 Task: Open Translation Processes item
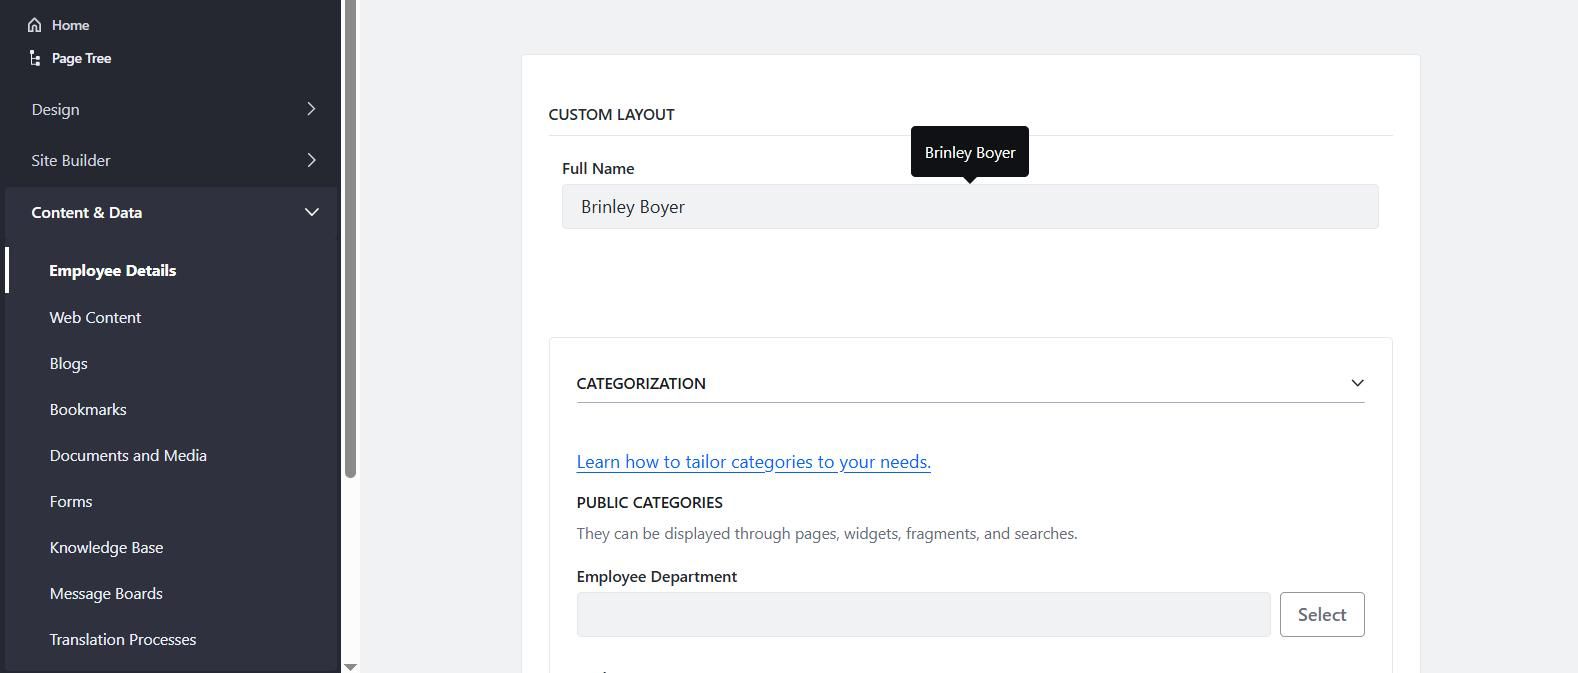tap(123, 639)
